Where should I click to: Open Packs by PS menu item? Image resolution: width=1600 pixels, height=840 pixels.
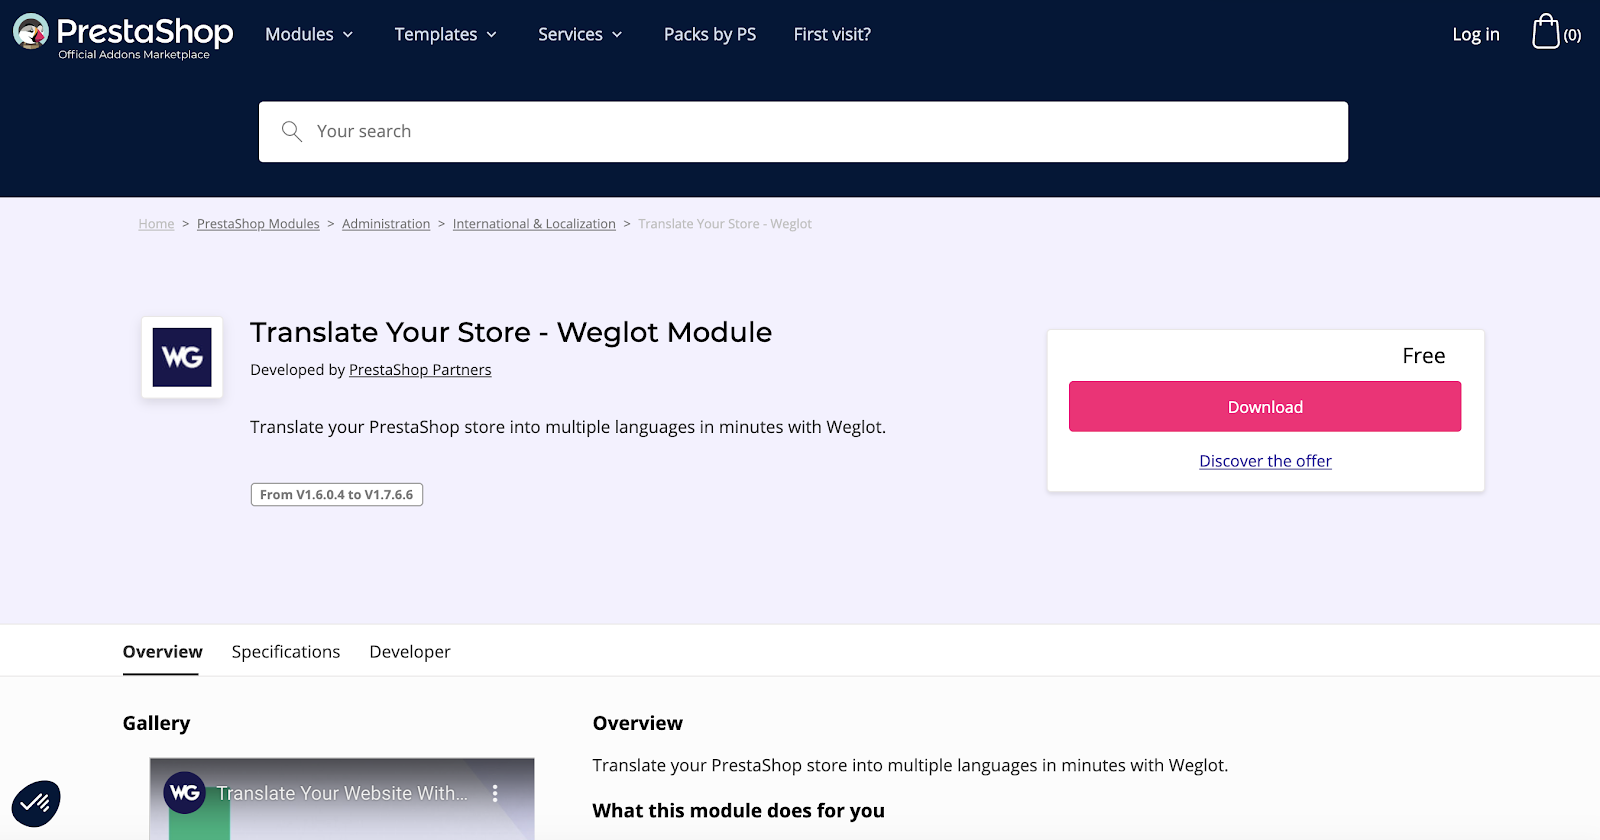[x=710, y=34]
